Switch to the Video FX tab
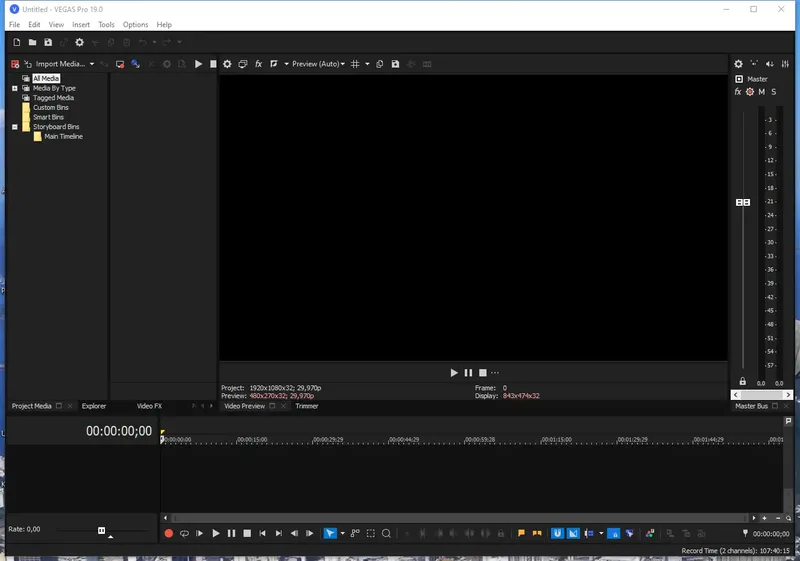Screen dimensions: 800x561 [x=149, y=406]
